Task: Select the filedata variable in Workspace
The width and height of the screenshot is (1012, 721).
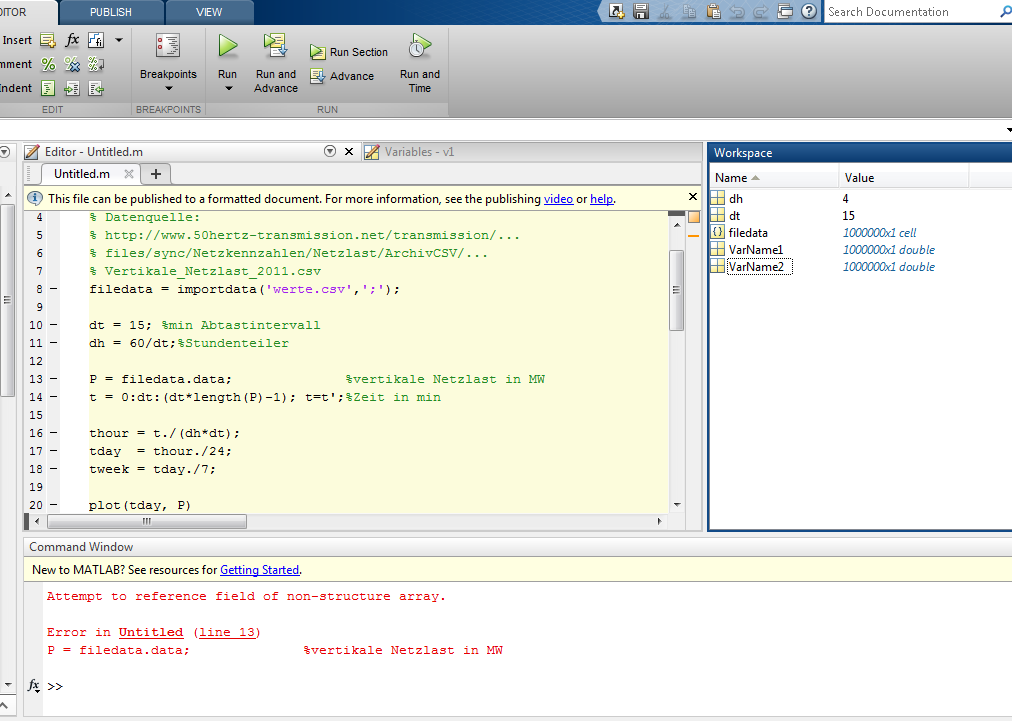Action: coord(748,233)
